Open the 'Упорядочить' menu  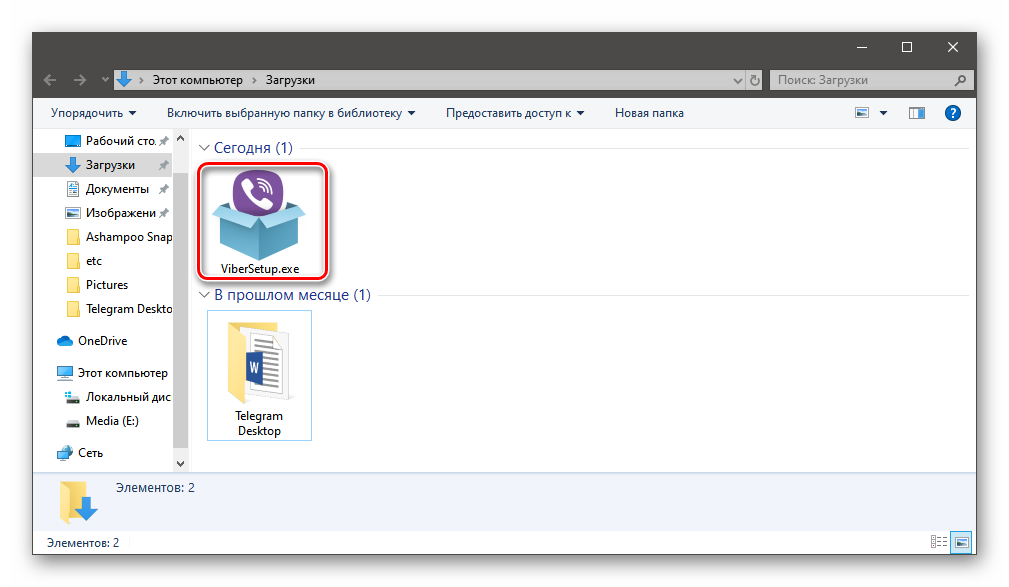point(93,113)
